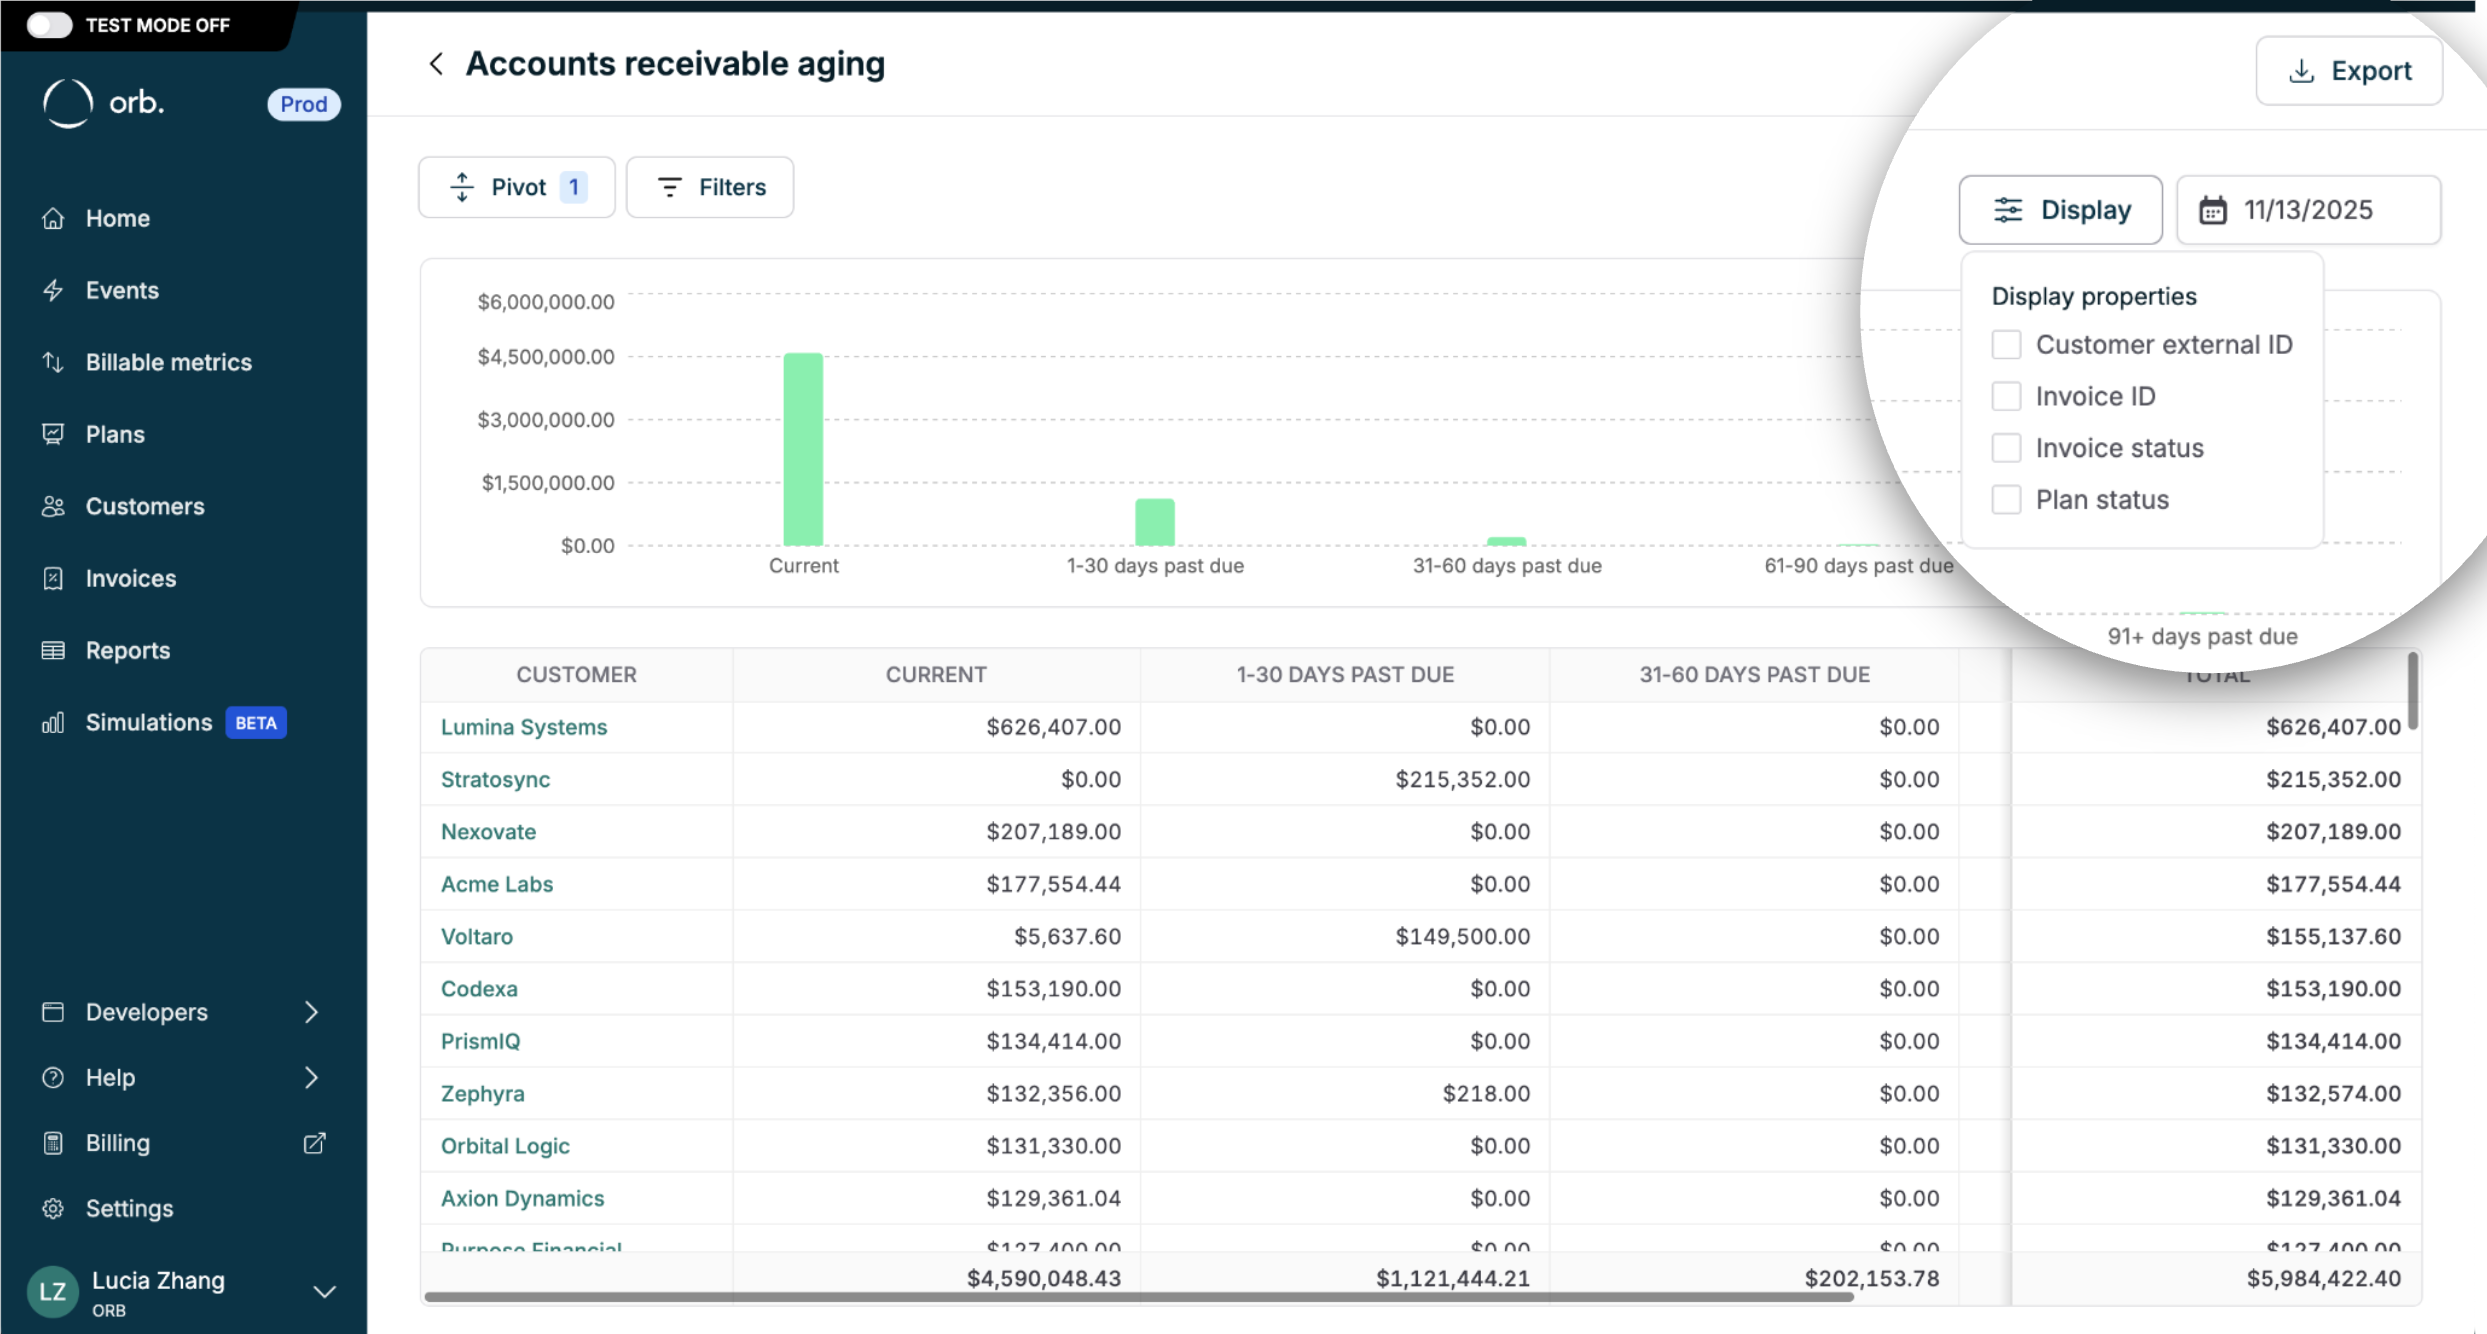Toggle the Test Mode switch
The image size is (2487, 1334).
tap(49, 25)
